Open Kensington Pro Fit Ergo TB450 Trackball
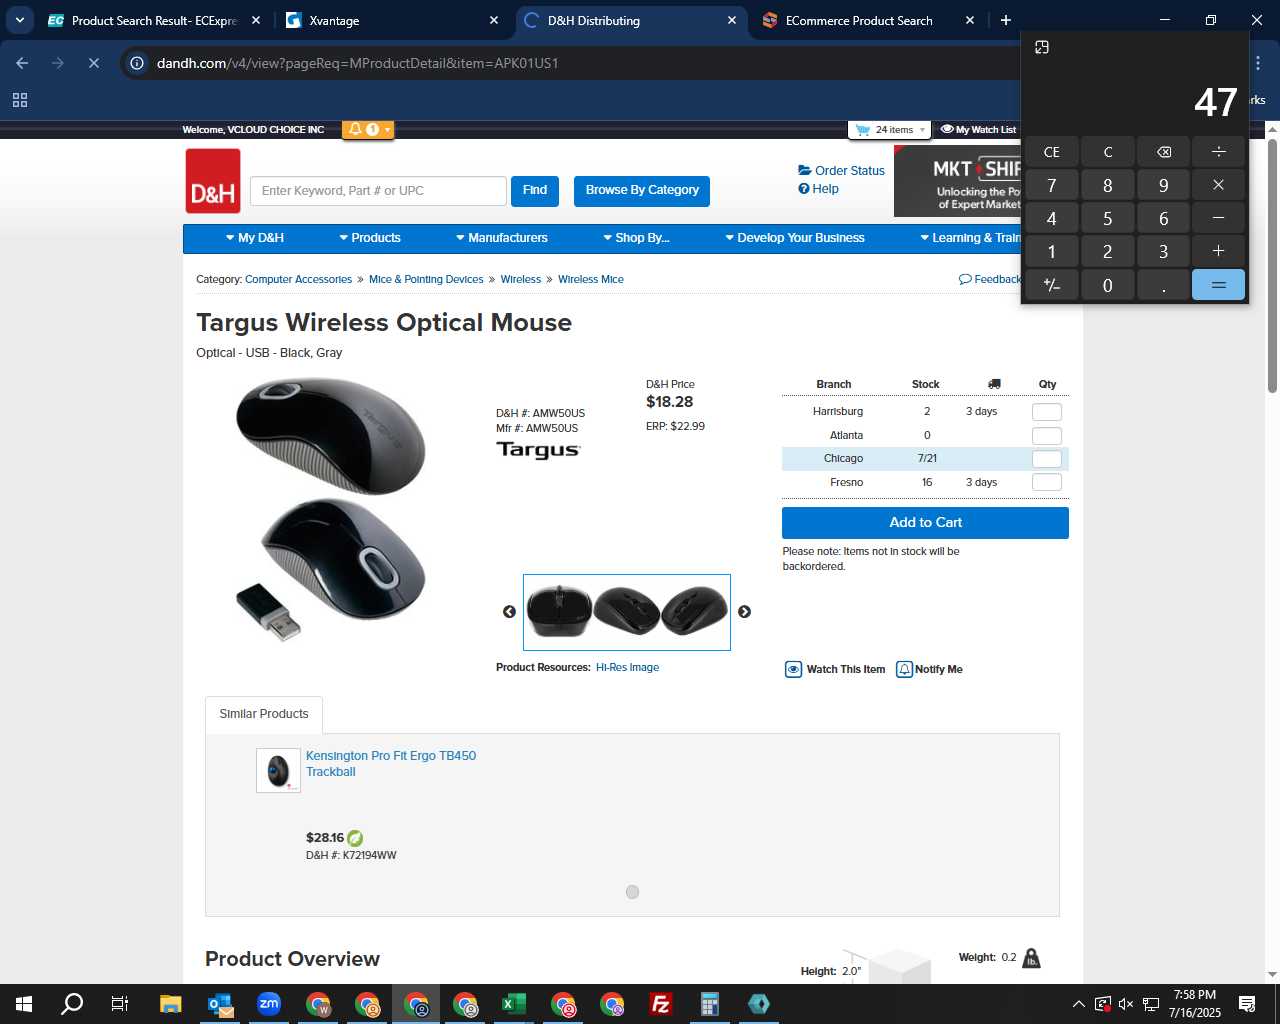The width and height of the screenshot is (1280, 1024). [391, 764]
